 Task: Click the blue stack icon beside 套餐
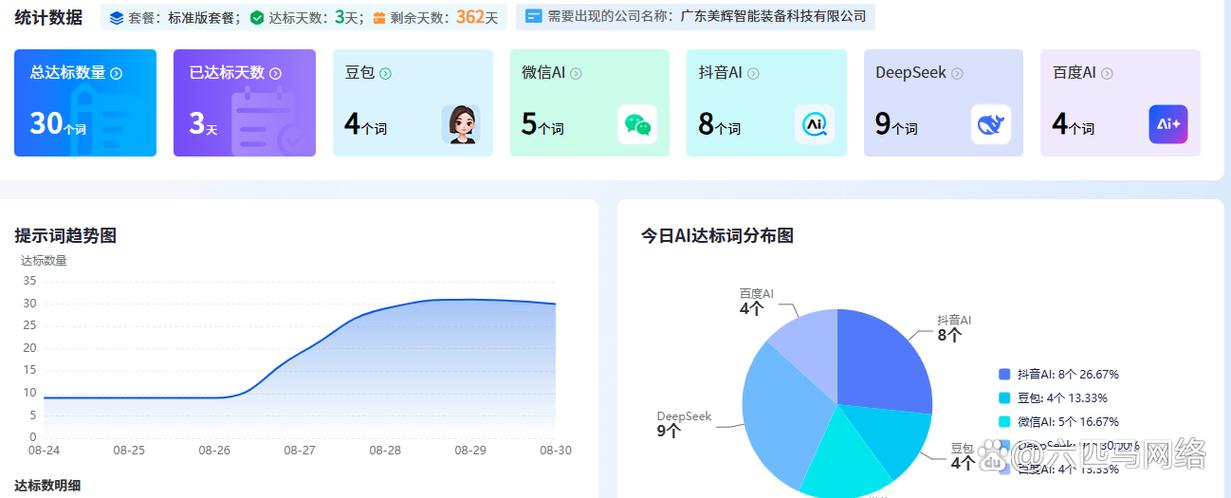click(117, 18)
